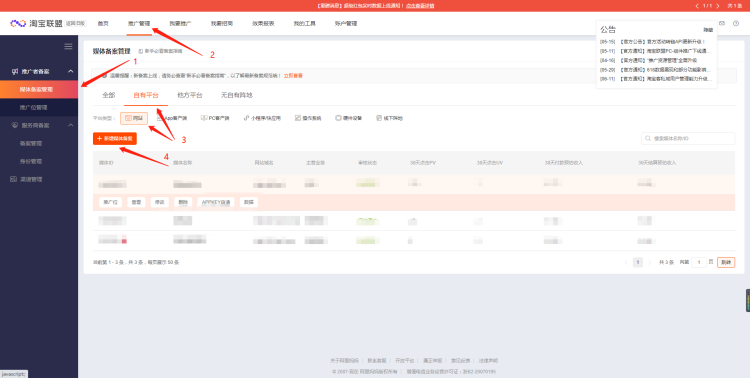750x378 pixels.
Task: Open 效果报表 in top navigation
Action: (264, 23)
